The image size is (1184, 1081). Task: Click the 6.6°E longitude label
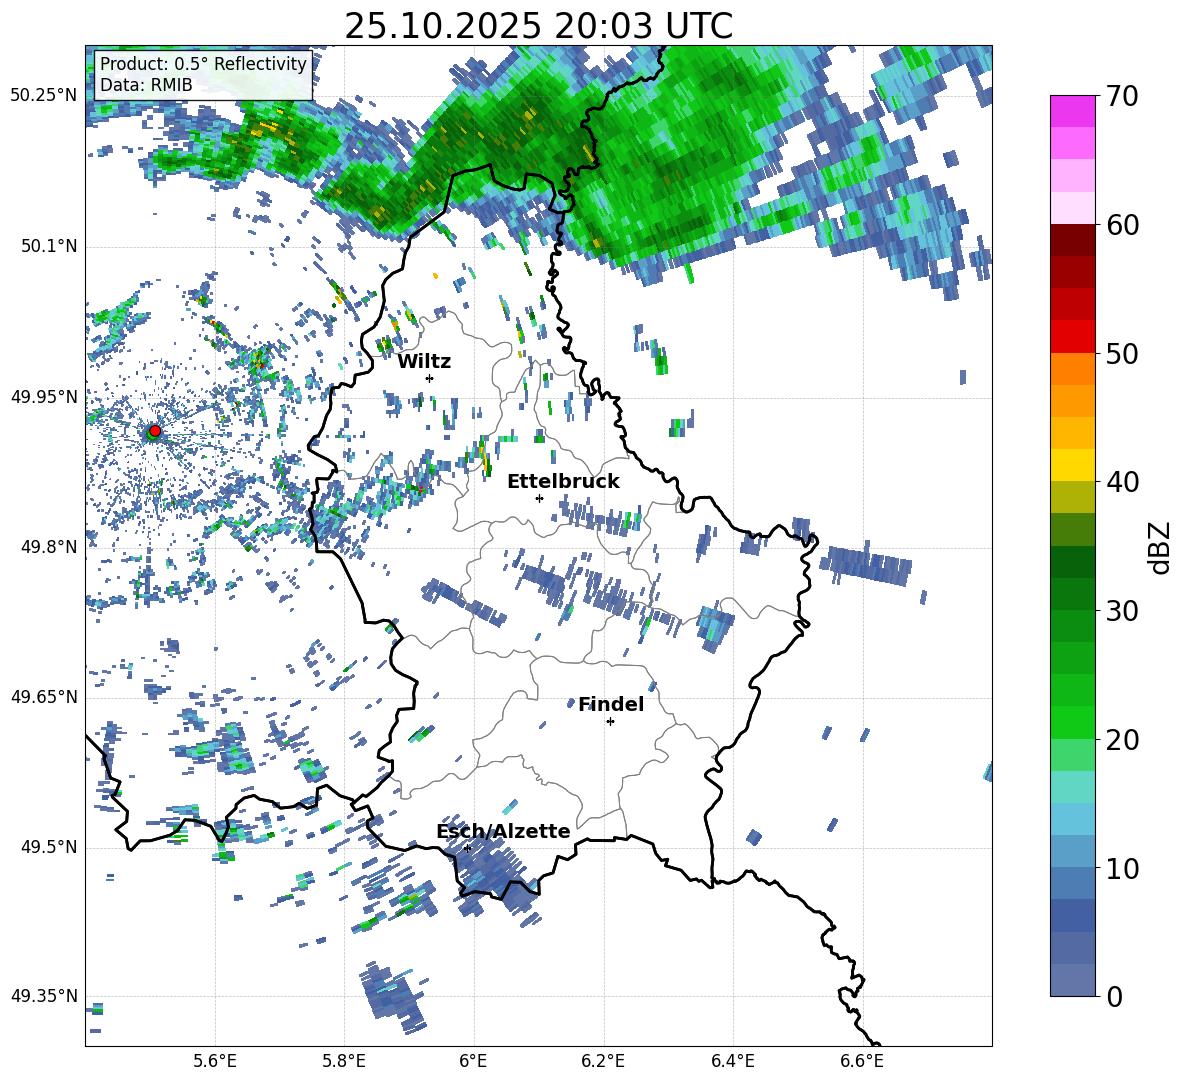point(862,1061)
